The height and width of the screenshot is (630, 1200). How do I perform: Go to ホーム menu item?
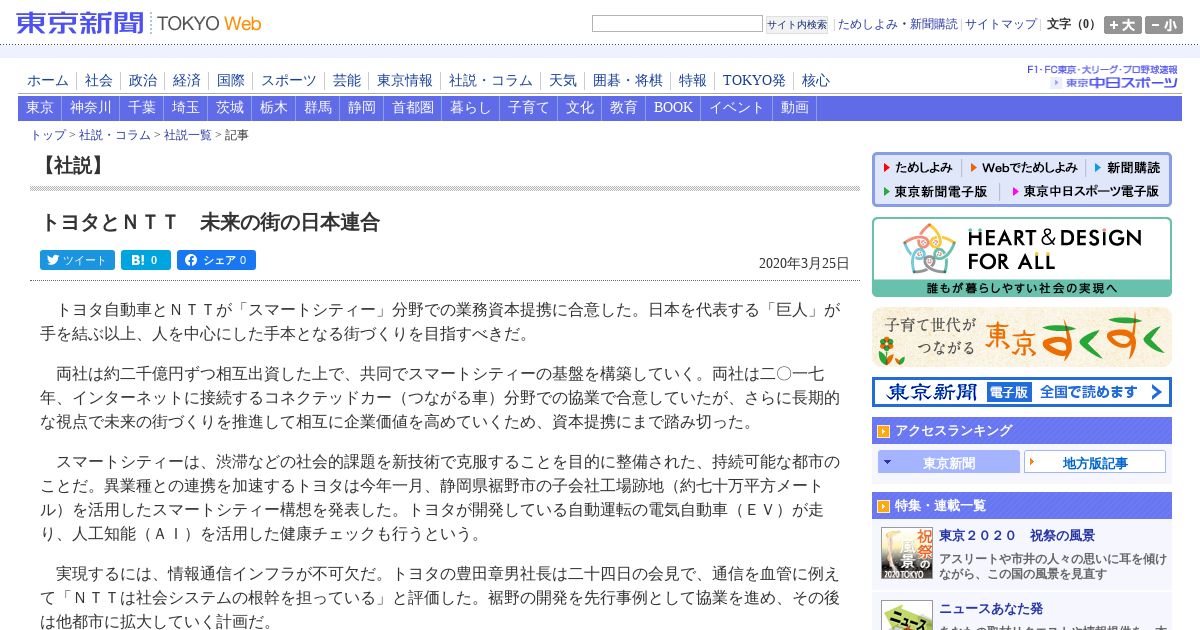tap(48, 80)
